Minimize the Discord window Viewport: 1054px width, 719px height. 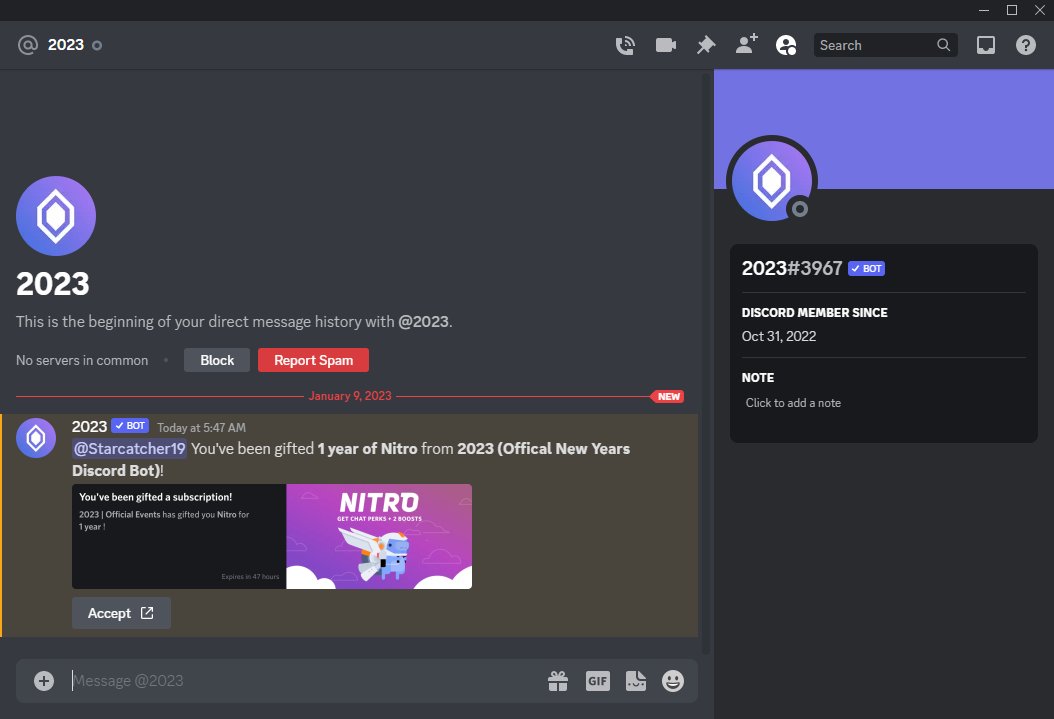point(983,10)
